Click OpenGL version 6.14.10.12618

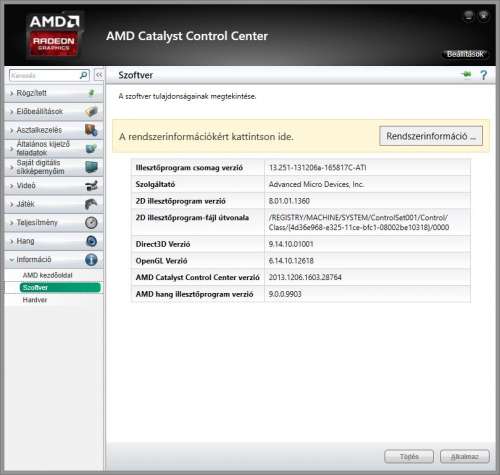[x=291, y=261]
